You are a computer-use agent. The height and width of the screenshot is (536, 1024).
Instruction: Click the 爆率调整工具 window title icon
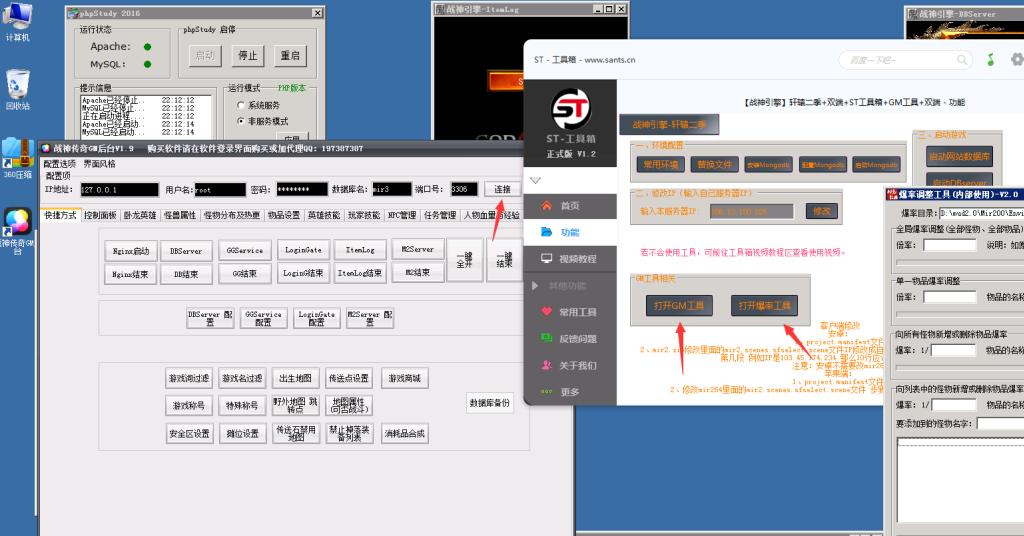(892, 195)
